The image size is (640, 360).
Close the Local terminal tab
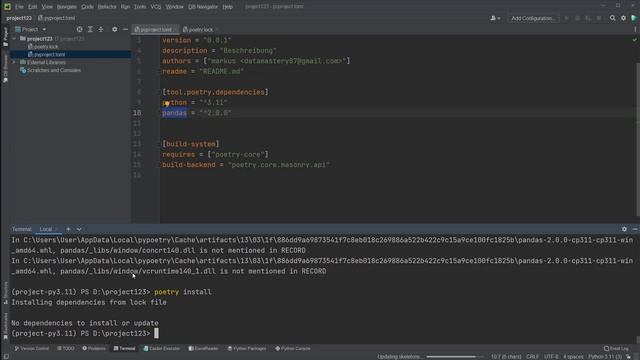(x=57, y=229)
